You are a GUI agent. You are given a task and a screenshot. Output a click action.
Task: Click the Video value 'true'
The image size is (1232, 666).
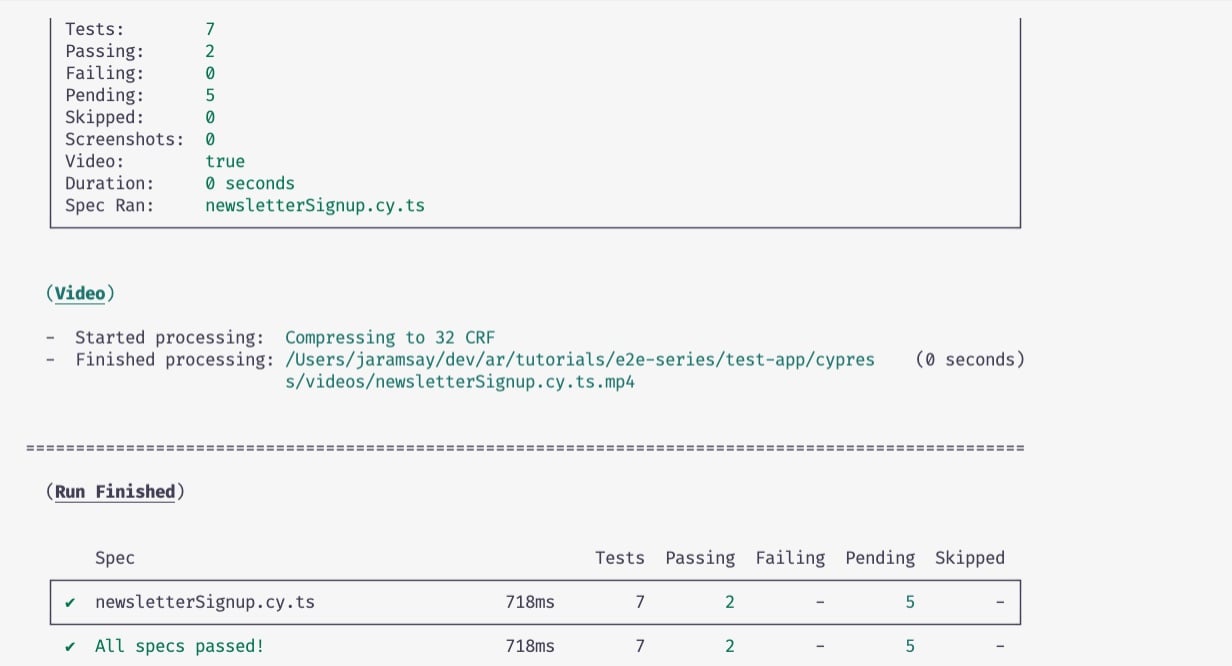point(225,161)
